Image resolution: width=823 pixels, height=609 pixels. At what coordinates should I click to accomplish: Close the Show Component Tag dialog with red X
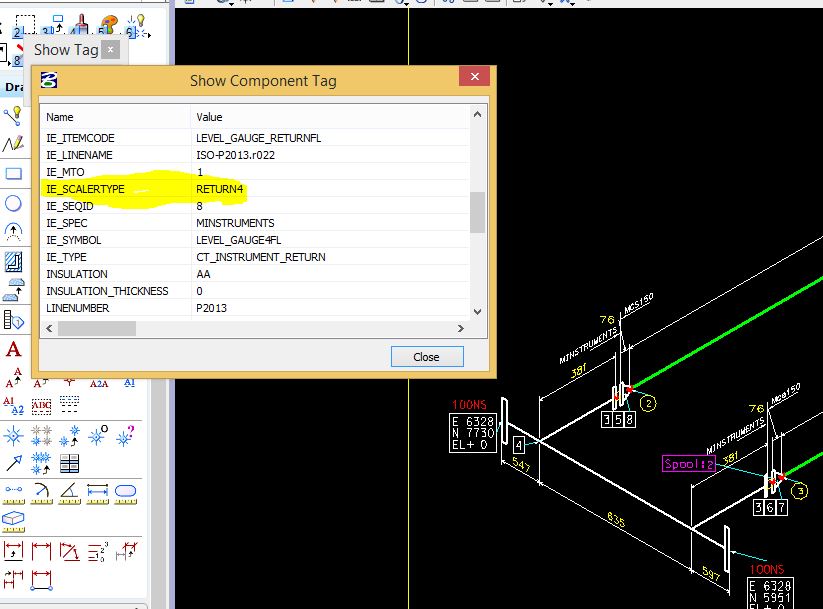tap(474, 77)
